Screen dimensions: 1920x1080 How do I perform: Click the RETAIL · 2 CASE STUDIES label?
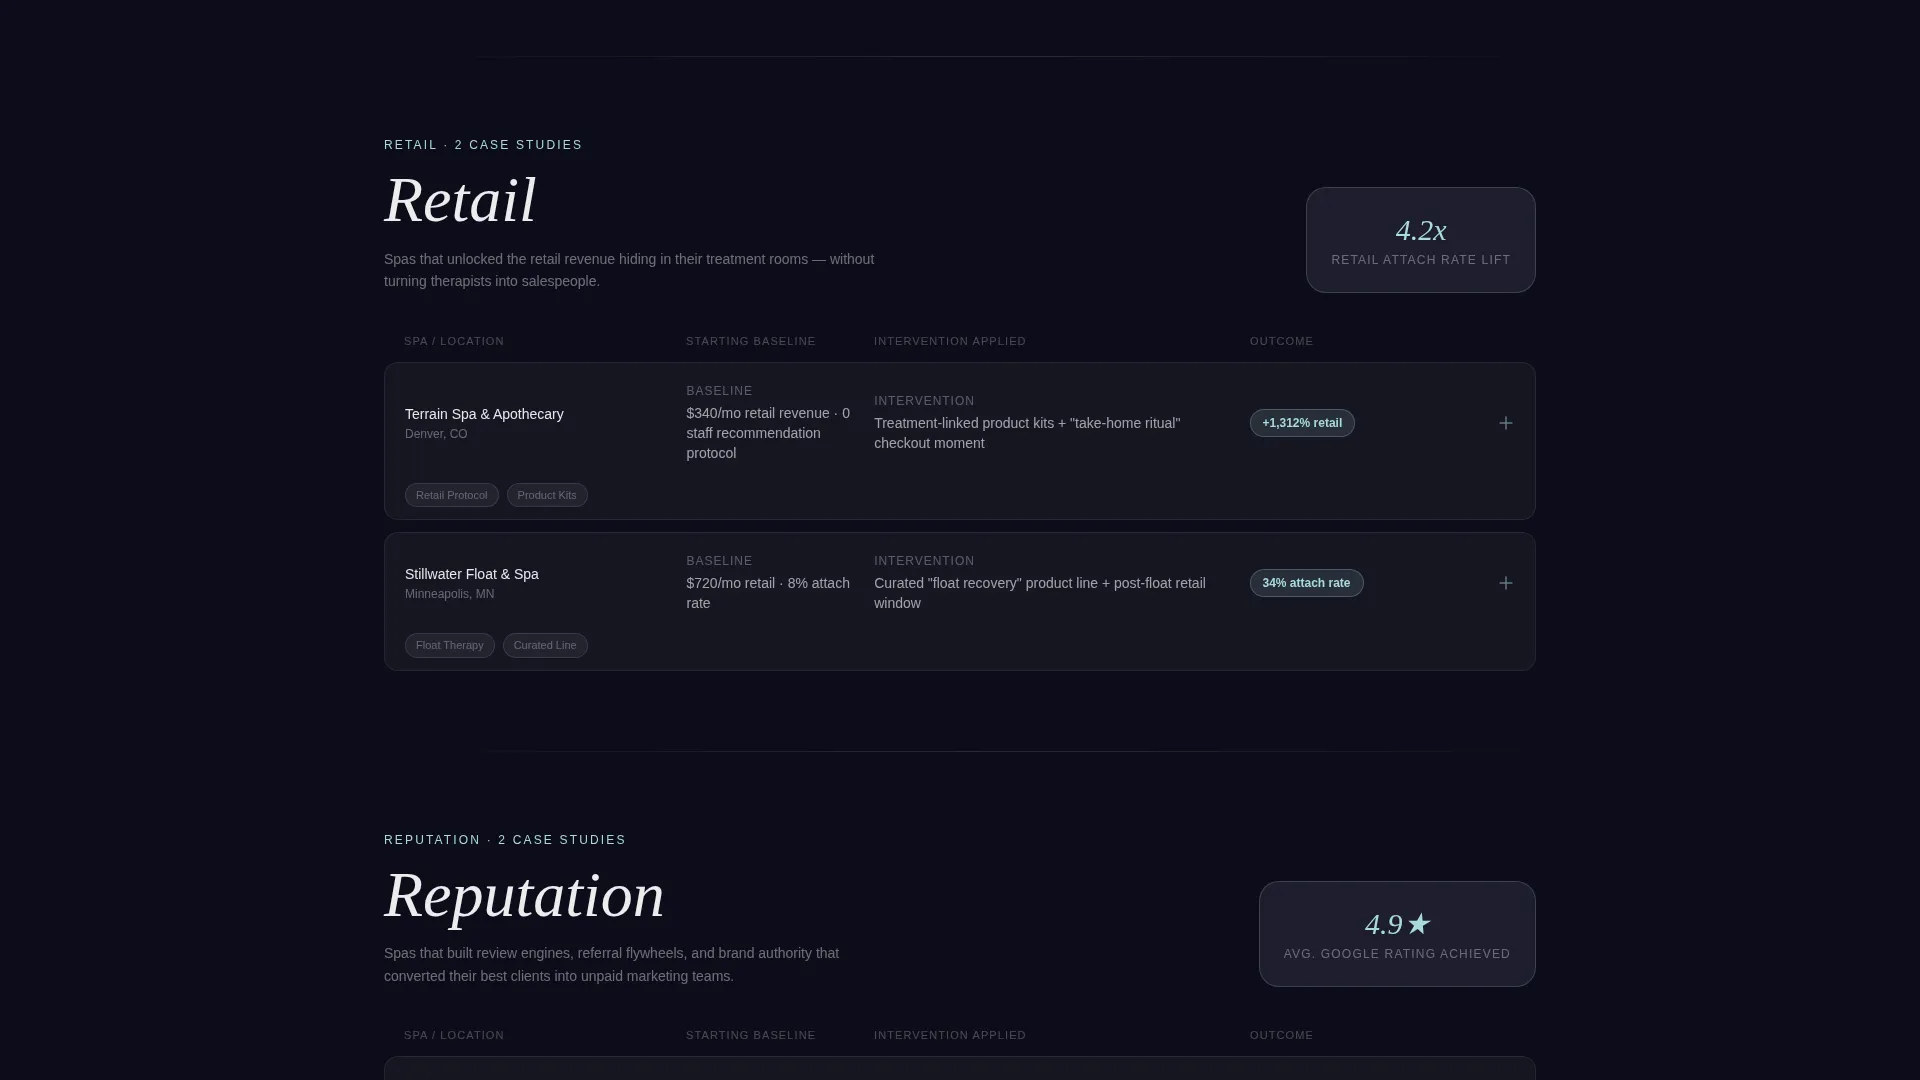point(483,145)
